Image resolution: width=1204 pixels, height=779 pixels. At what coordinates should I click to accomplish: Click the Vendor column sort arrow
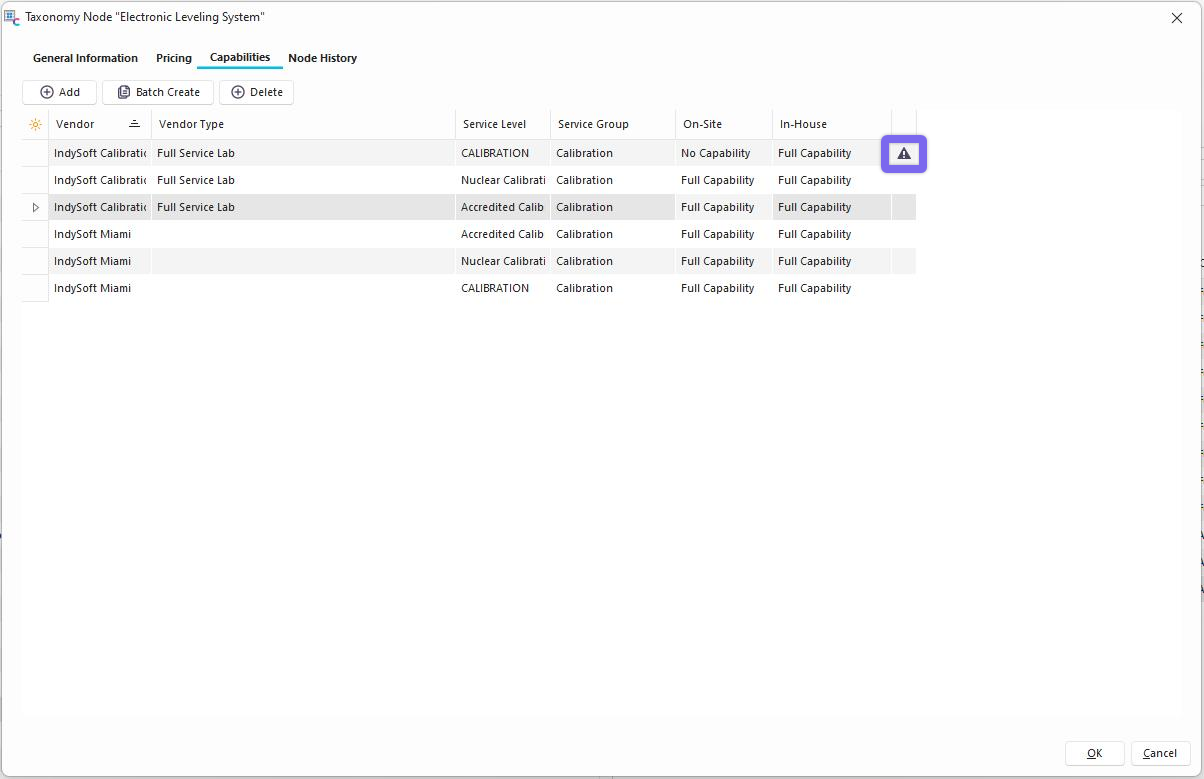[x=134, y=124]
